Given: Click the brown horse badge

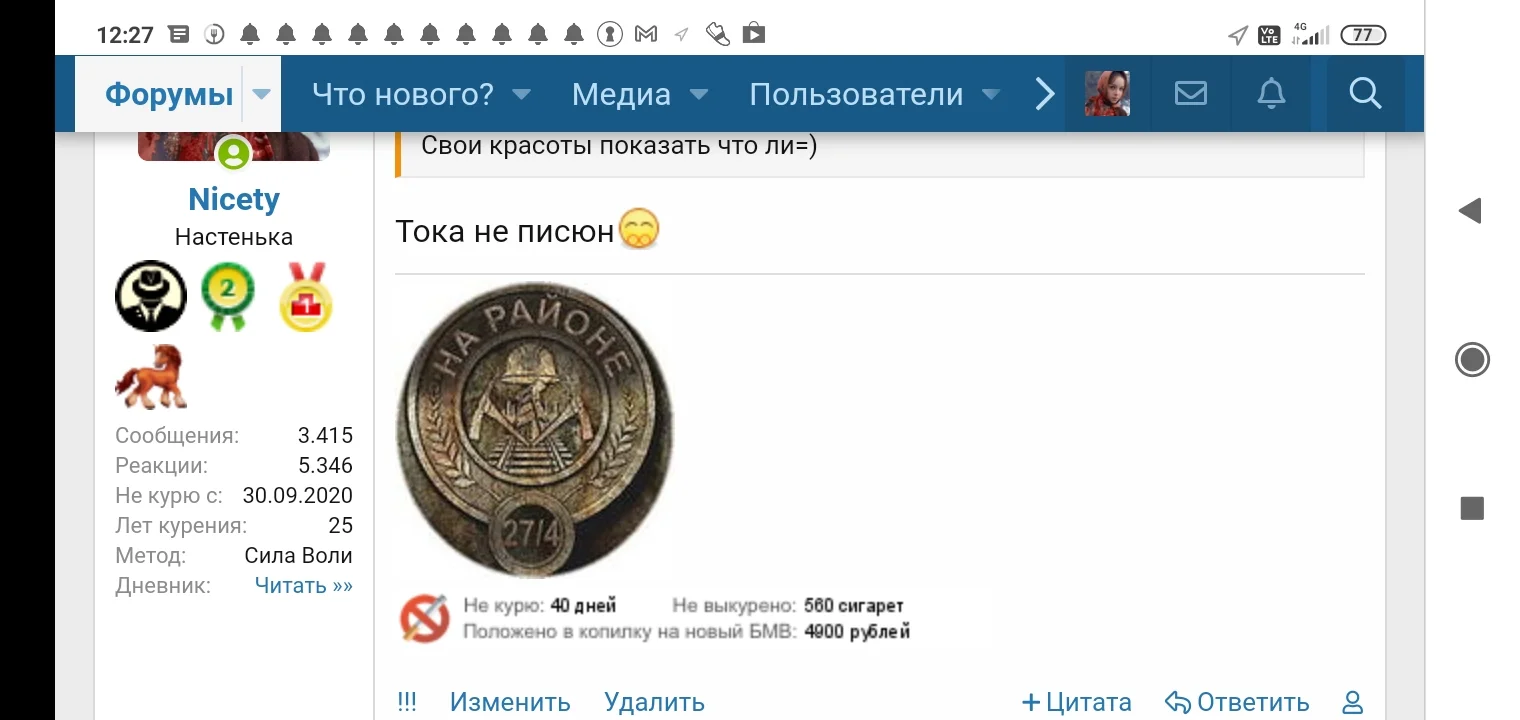Looking at the screenshot, I should click(x=151, y=376).
